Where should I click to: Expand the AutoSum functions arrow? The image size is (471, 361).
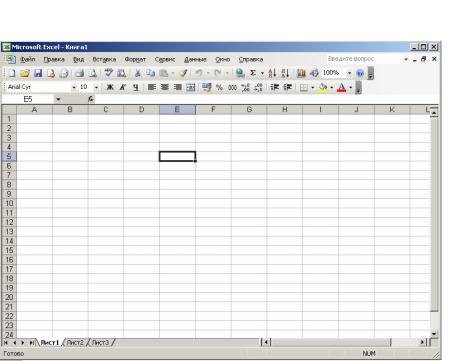pyautogui.click(x=262, y=73)
